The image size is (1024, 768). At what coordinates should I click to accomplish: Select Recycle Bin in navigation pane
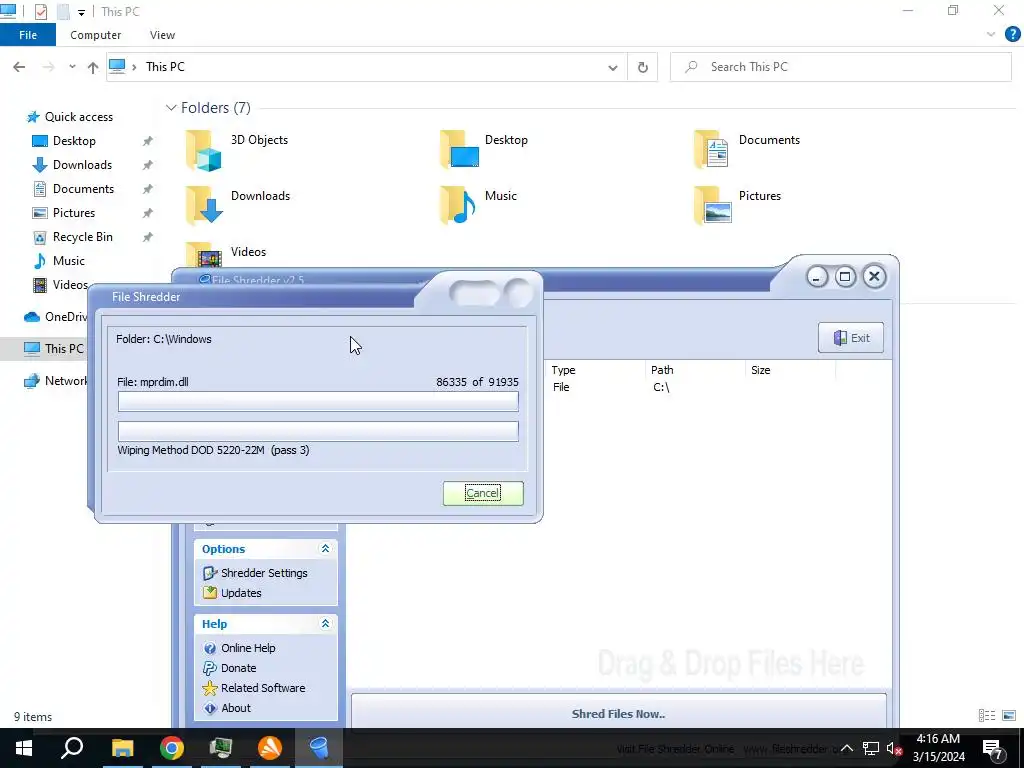point(82,237)
